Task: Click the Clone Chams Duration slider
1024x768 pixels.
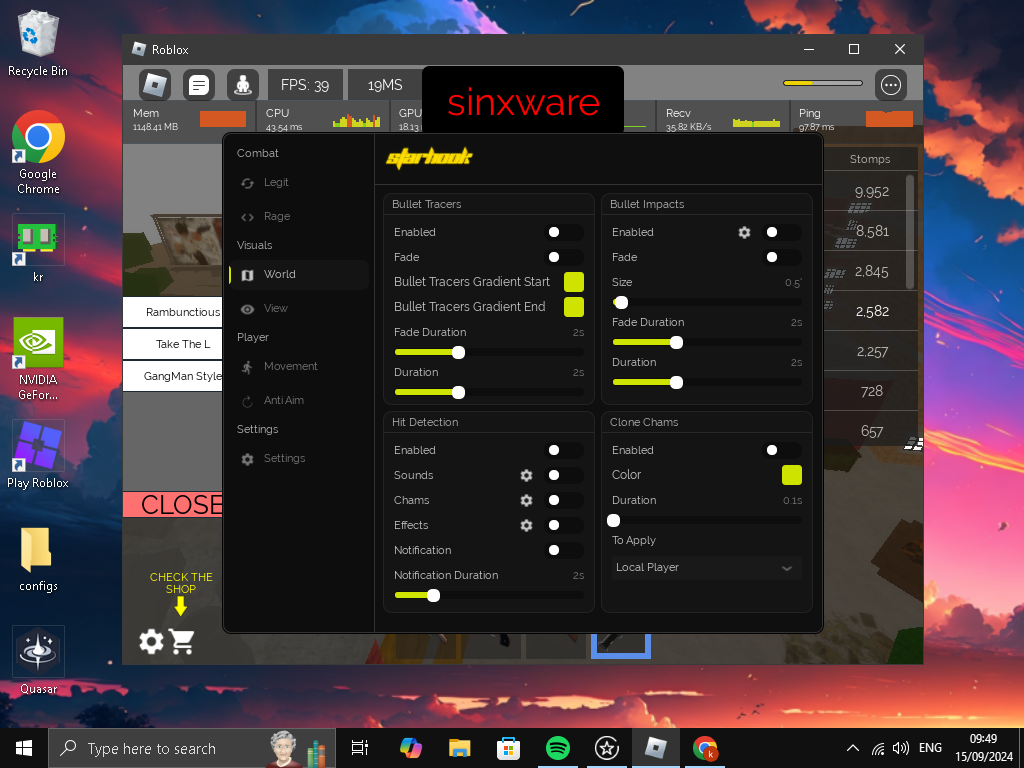Action: [x=707, y=520]
